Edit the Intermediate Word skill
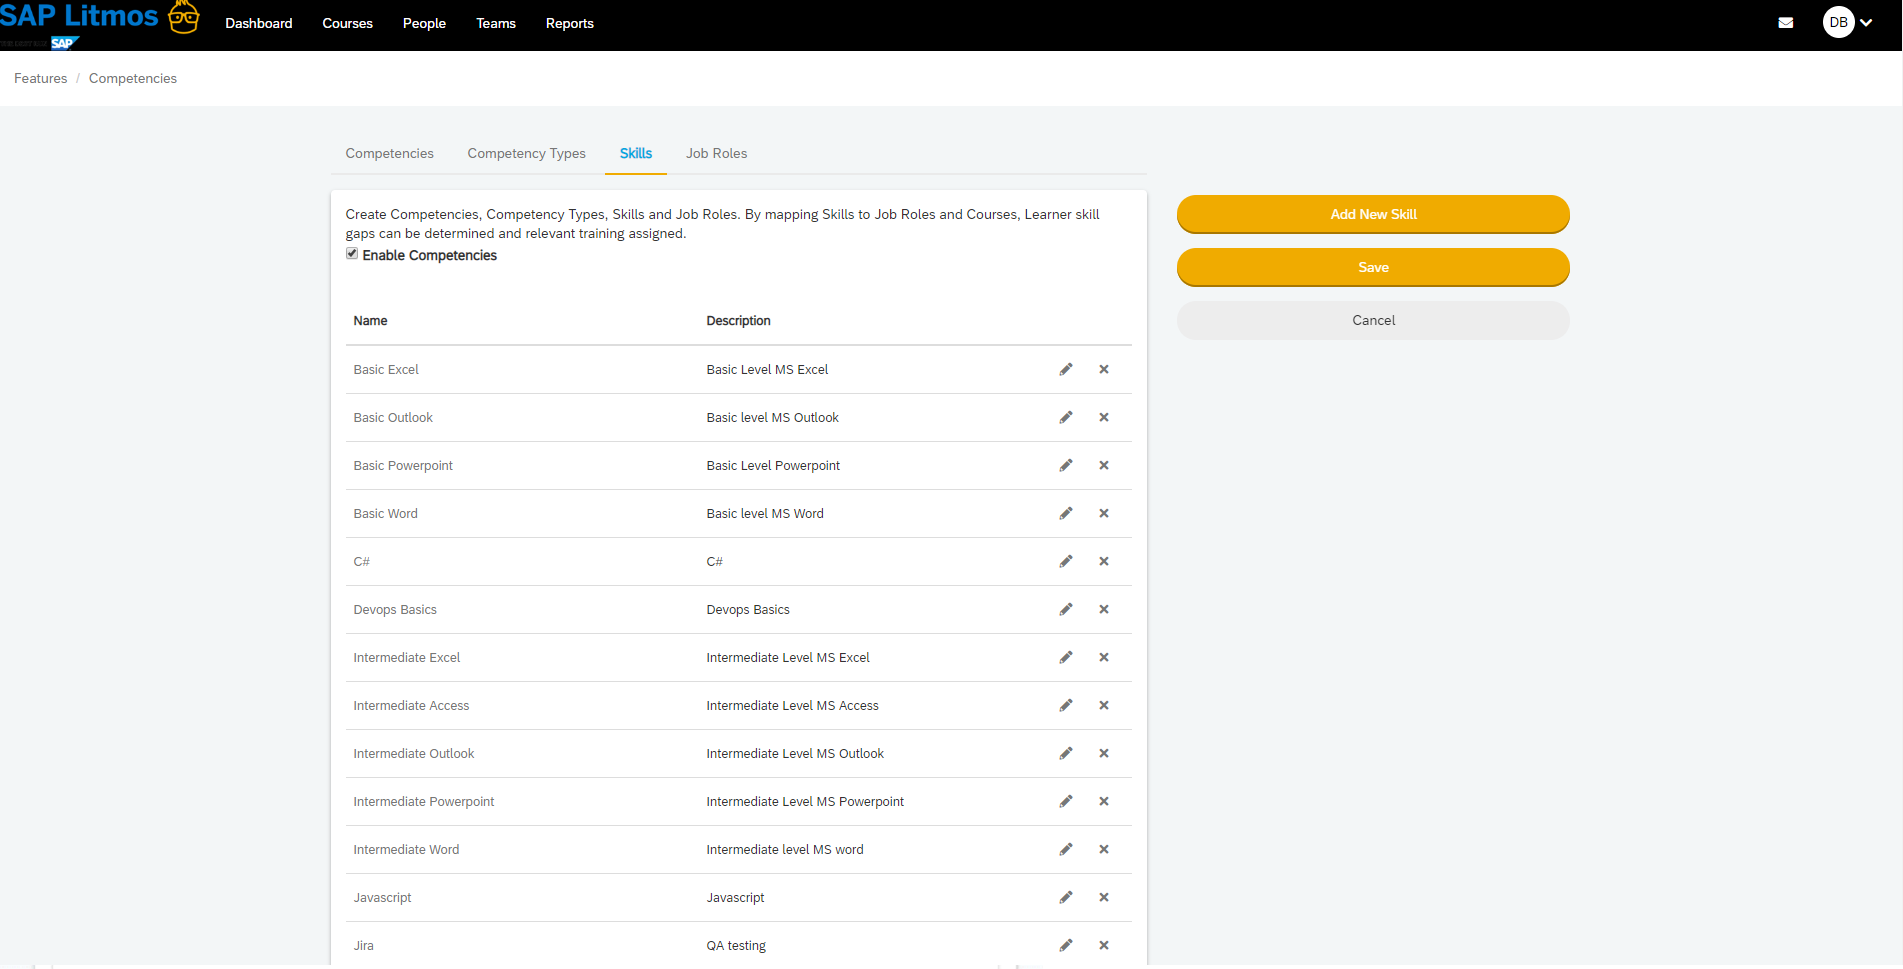 1066,849
